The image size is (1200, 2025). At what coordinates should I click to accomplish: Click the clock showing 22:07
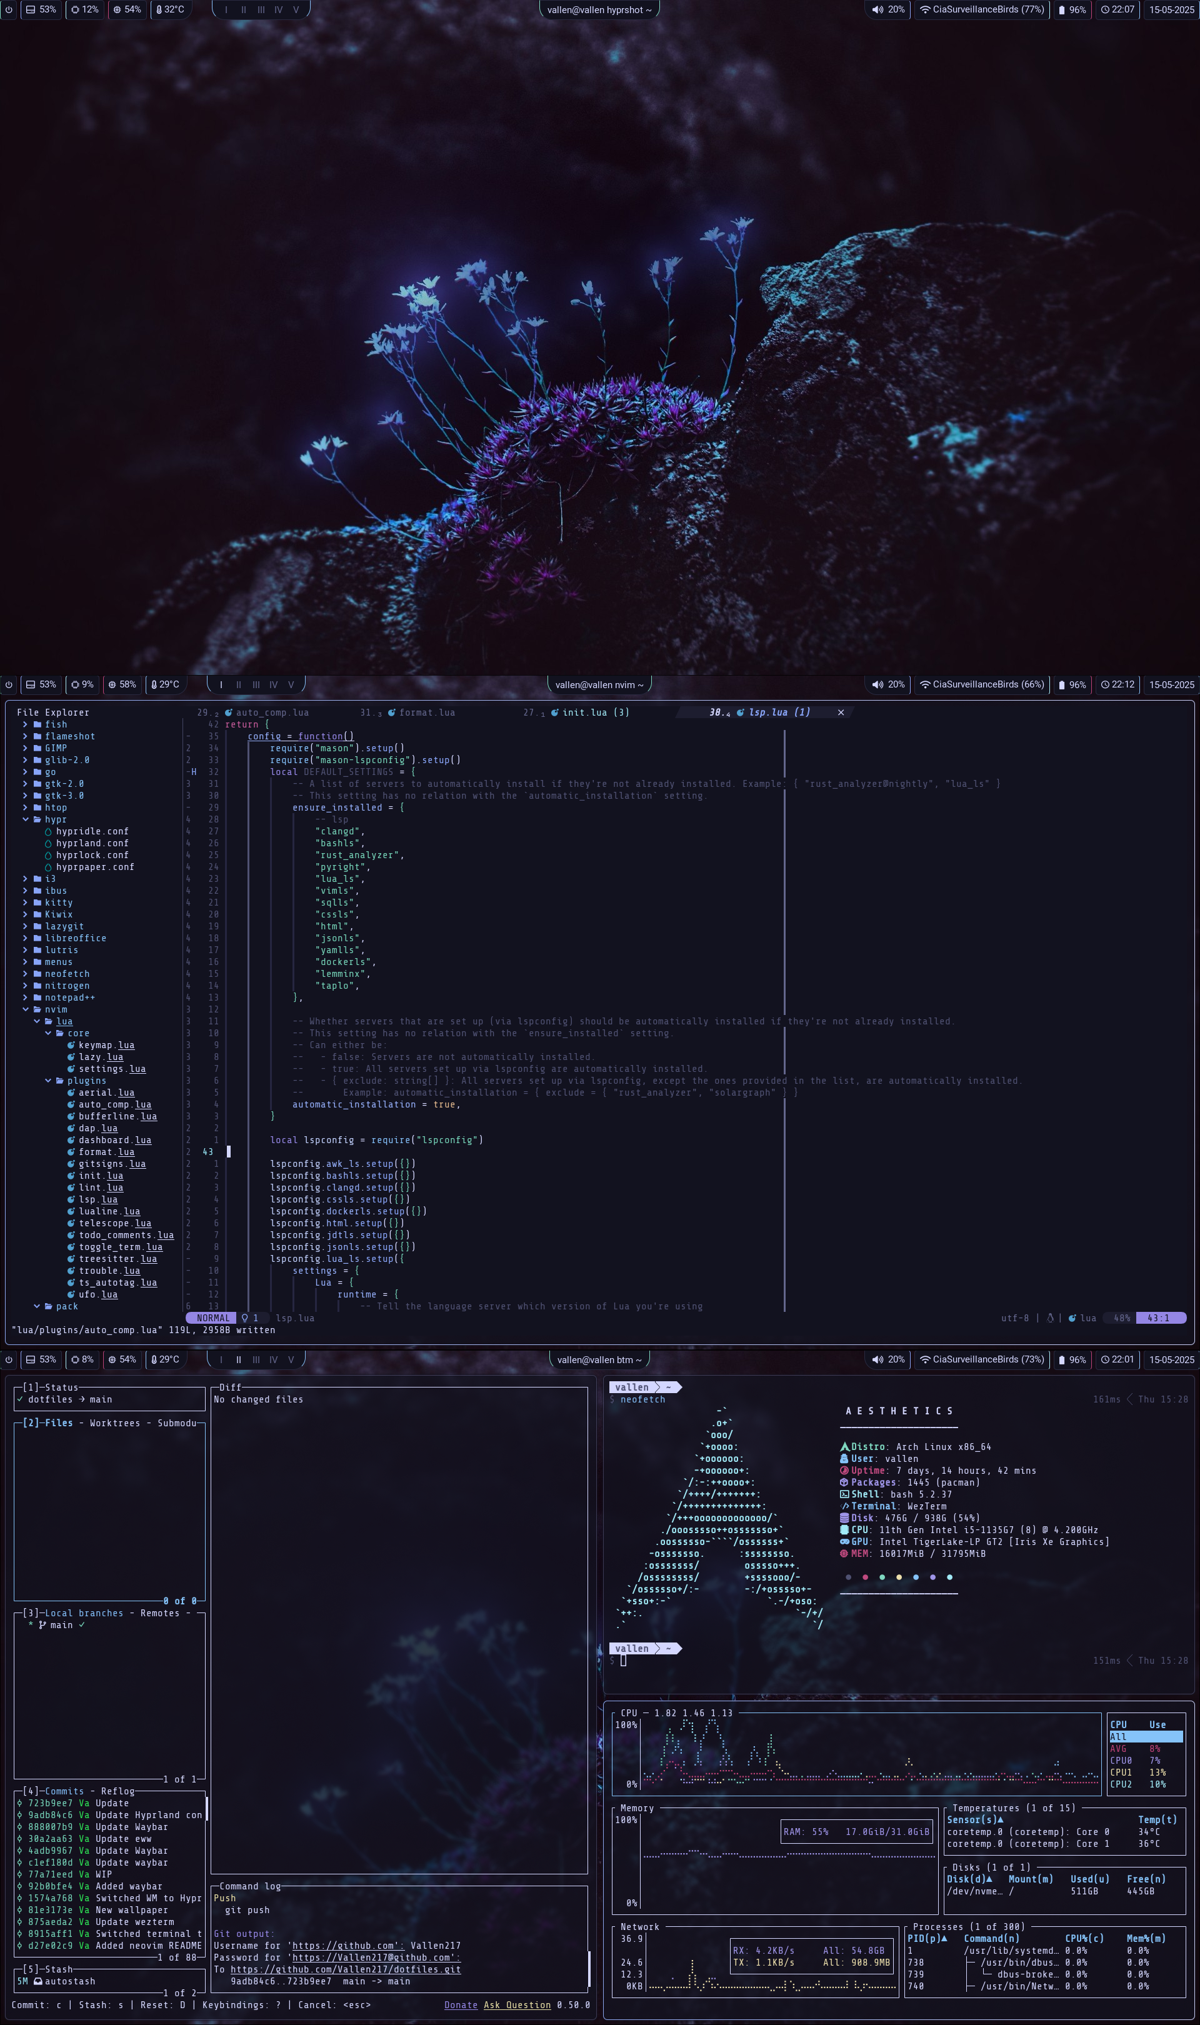1117,10
